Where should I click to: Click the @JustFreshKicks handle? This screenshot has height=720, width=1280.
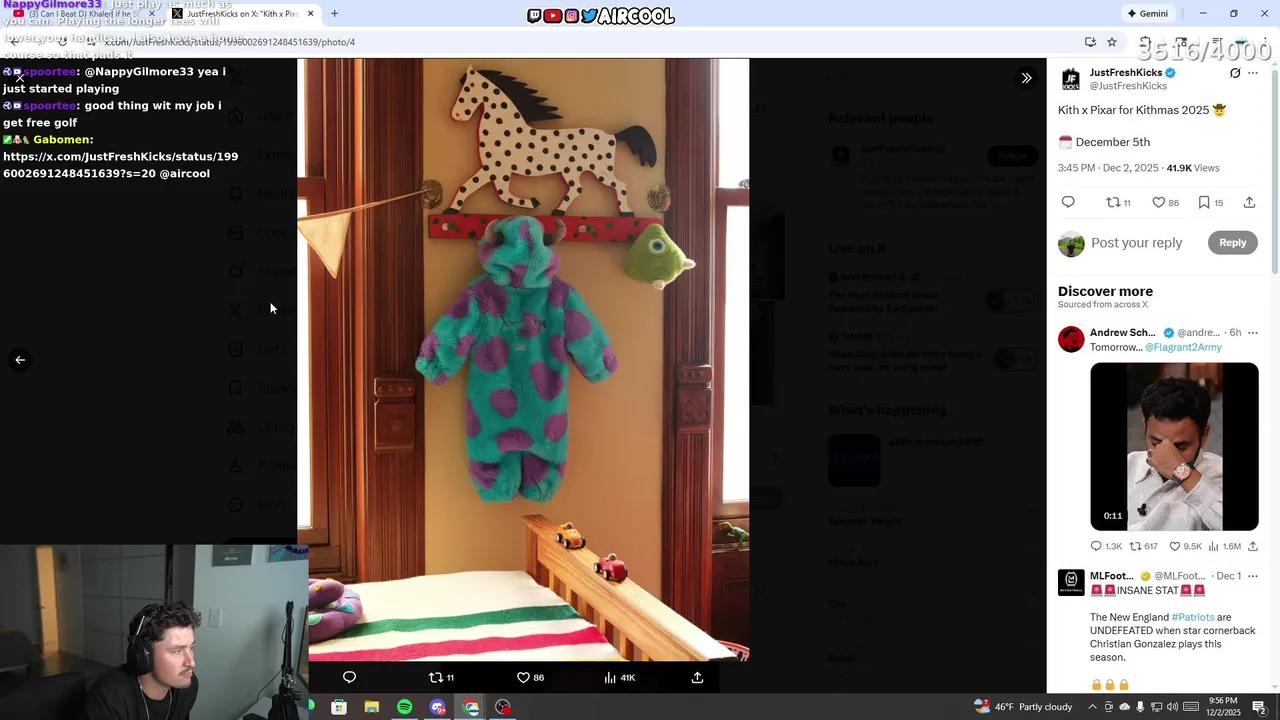(x=1128, y=86)
